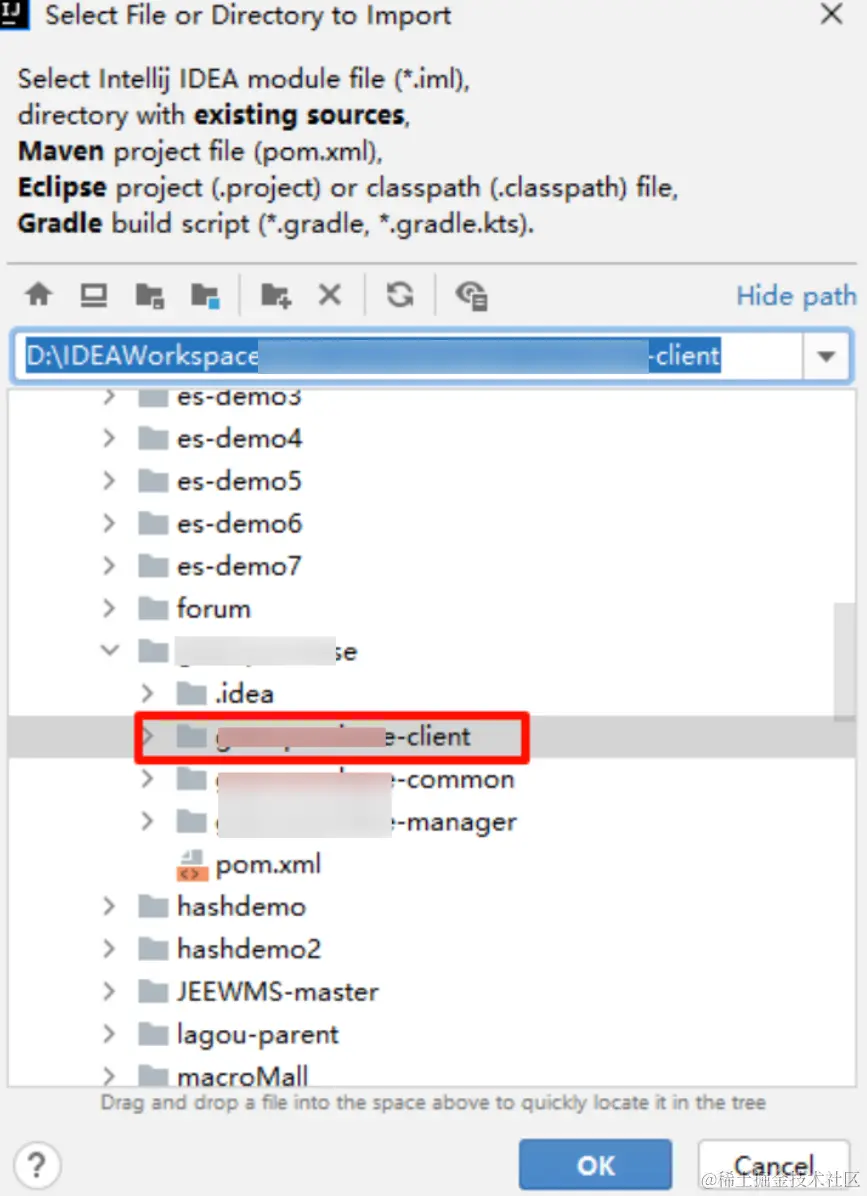Open the help question mark button
867x1196 pixels.
coord(36,1165)
